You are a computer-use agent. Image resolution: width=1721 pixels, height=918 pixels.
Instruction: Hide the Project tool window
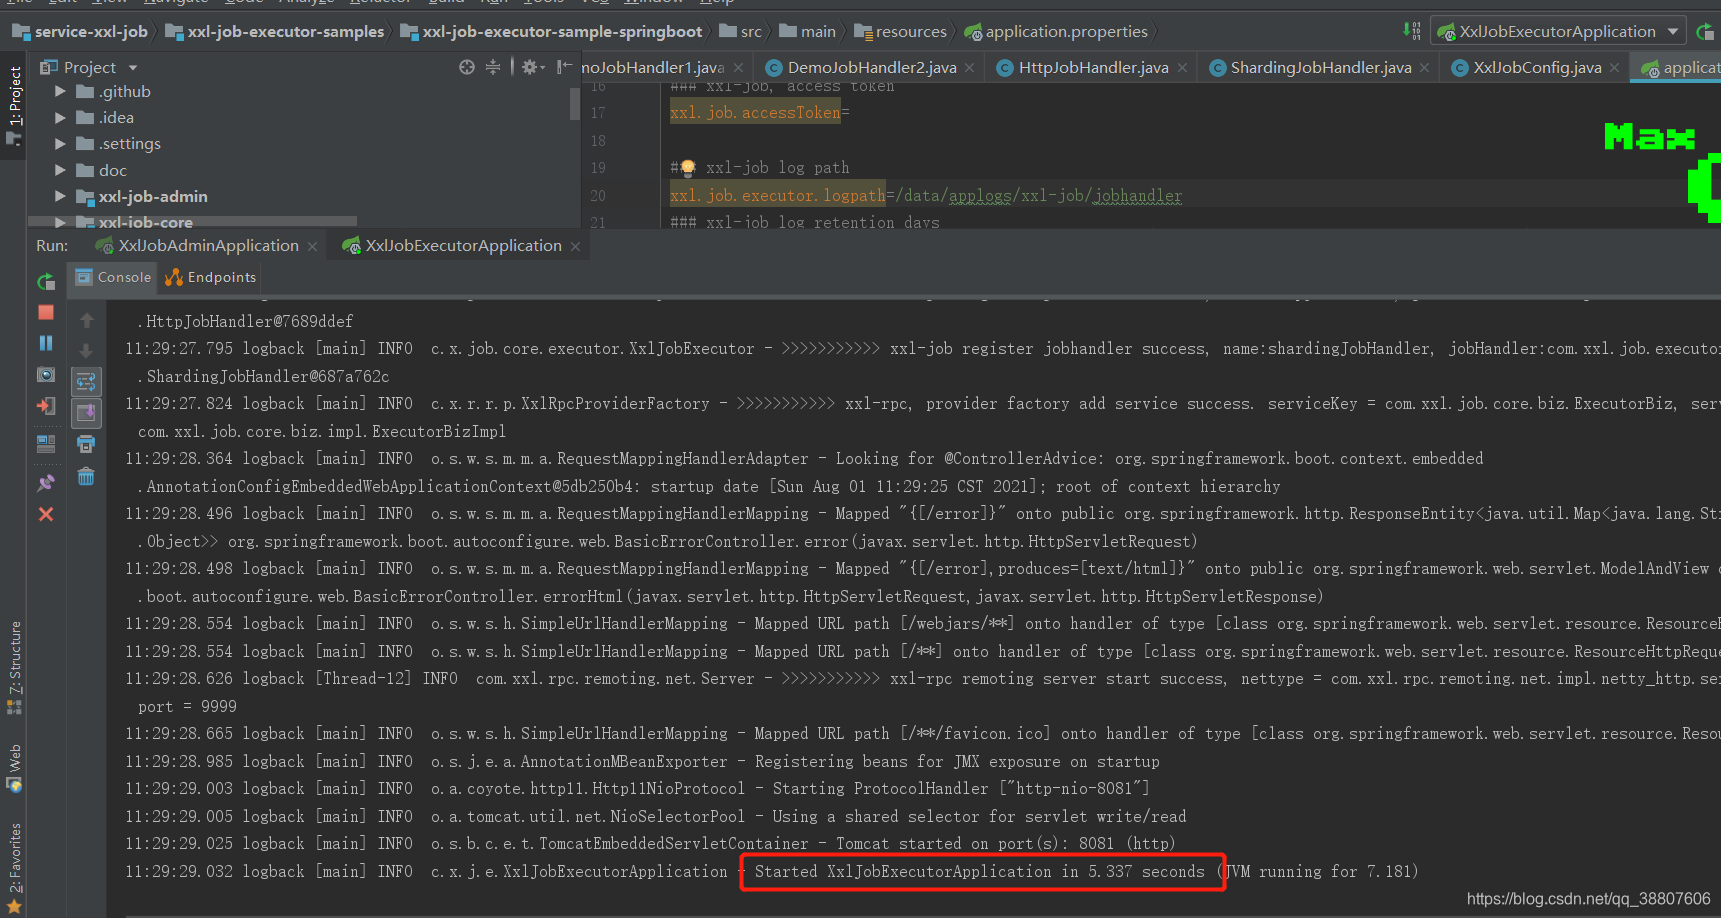565,67
